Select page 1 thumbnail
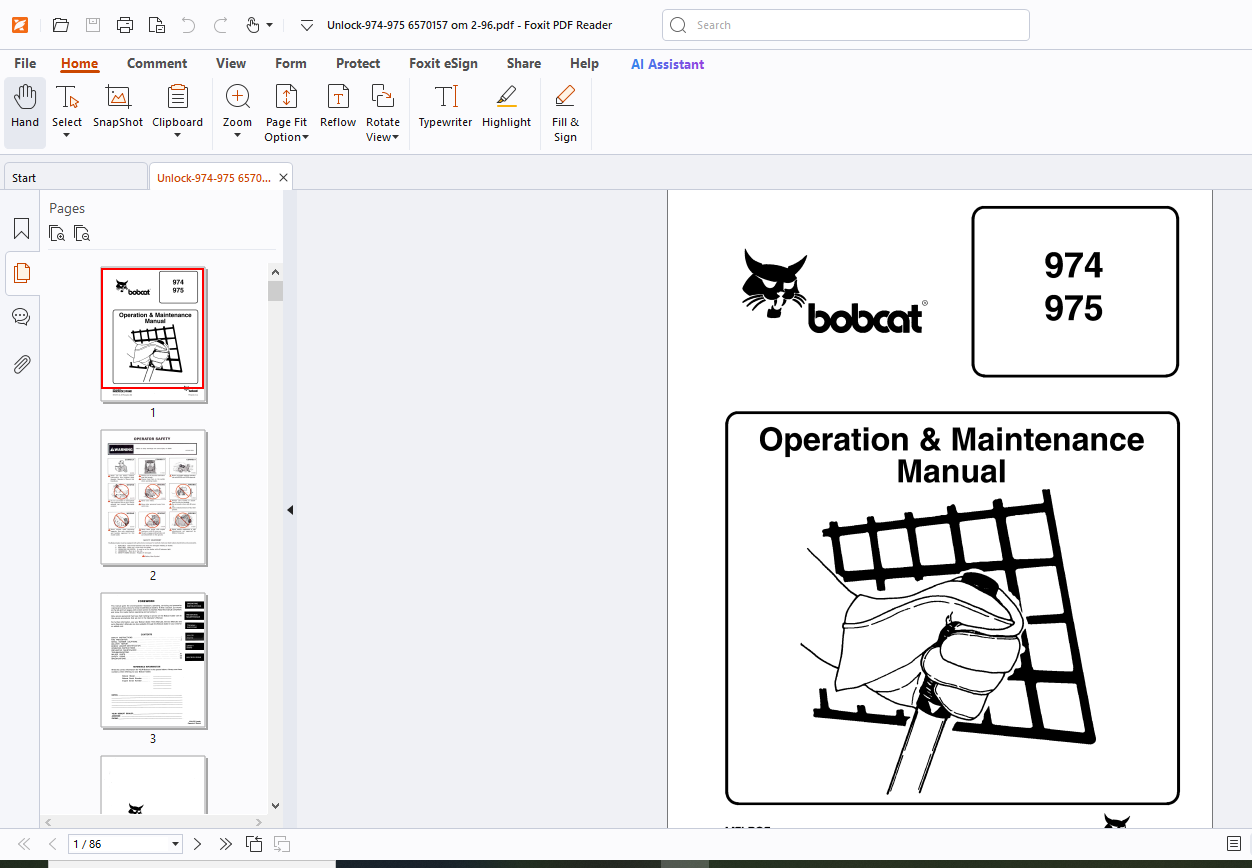1252x868 pixels. tap(153, 334)
